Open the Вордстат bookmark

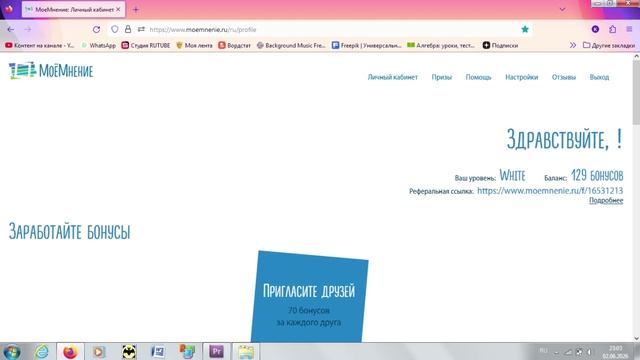click(234, 45)
